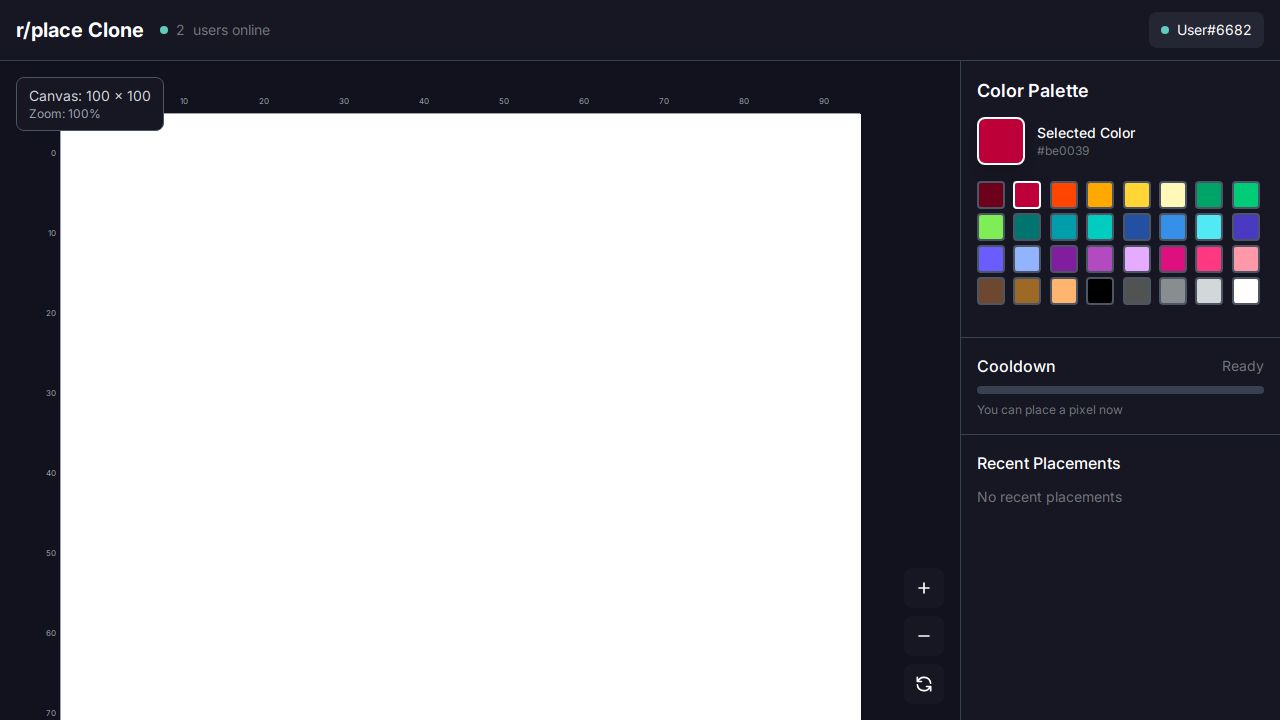Click the r/place Clone title
Screen dimensions: 1280x720
coord(80,30)
